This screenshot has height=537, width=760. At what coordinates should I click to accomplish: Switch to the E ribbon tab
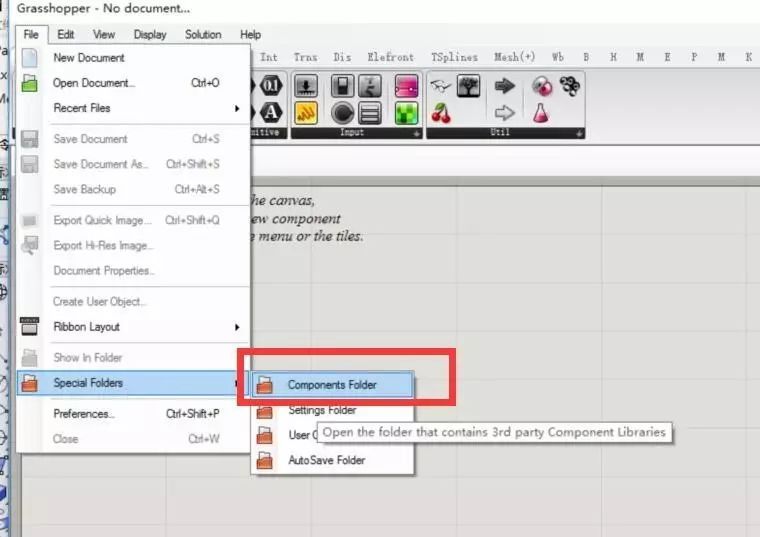tap(667, 57)
